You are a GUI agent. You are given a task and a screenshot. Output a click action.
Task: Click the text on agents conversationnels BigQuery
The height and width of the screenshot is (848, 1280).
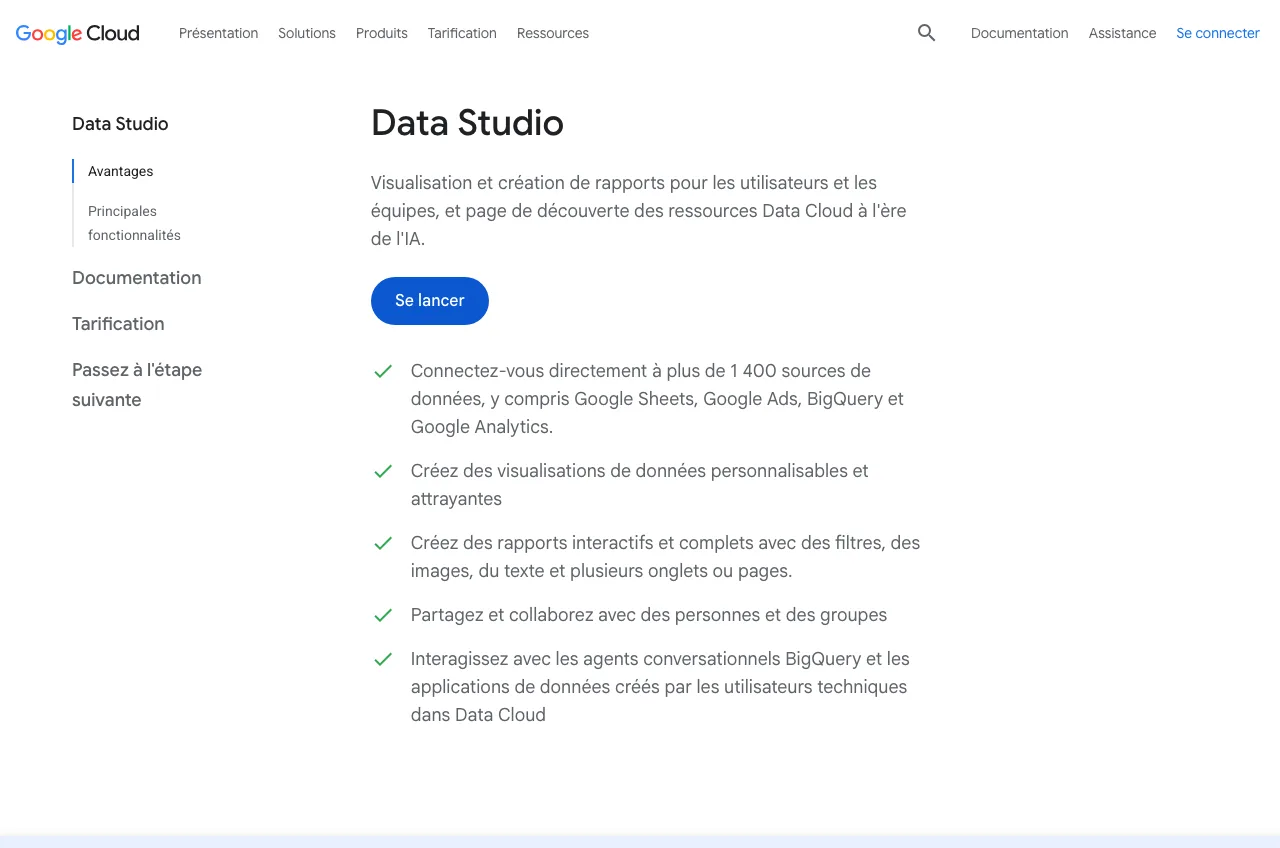pyautogui.click(x=660, y=687)
